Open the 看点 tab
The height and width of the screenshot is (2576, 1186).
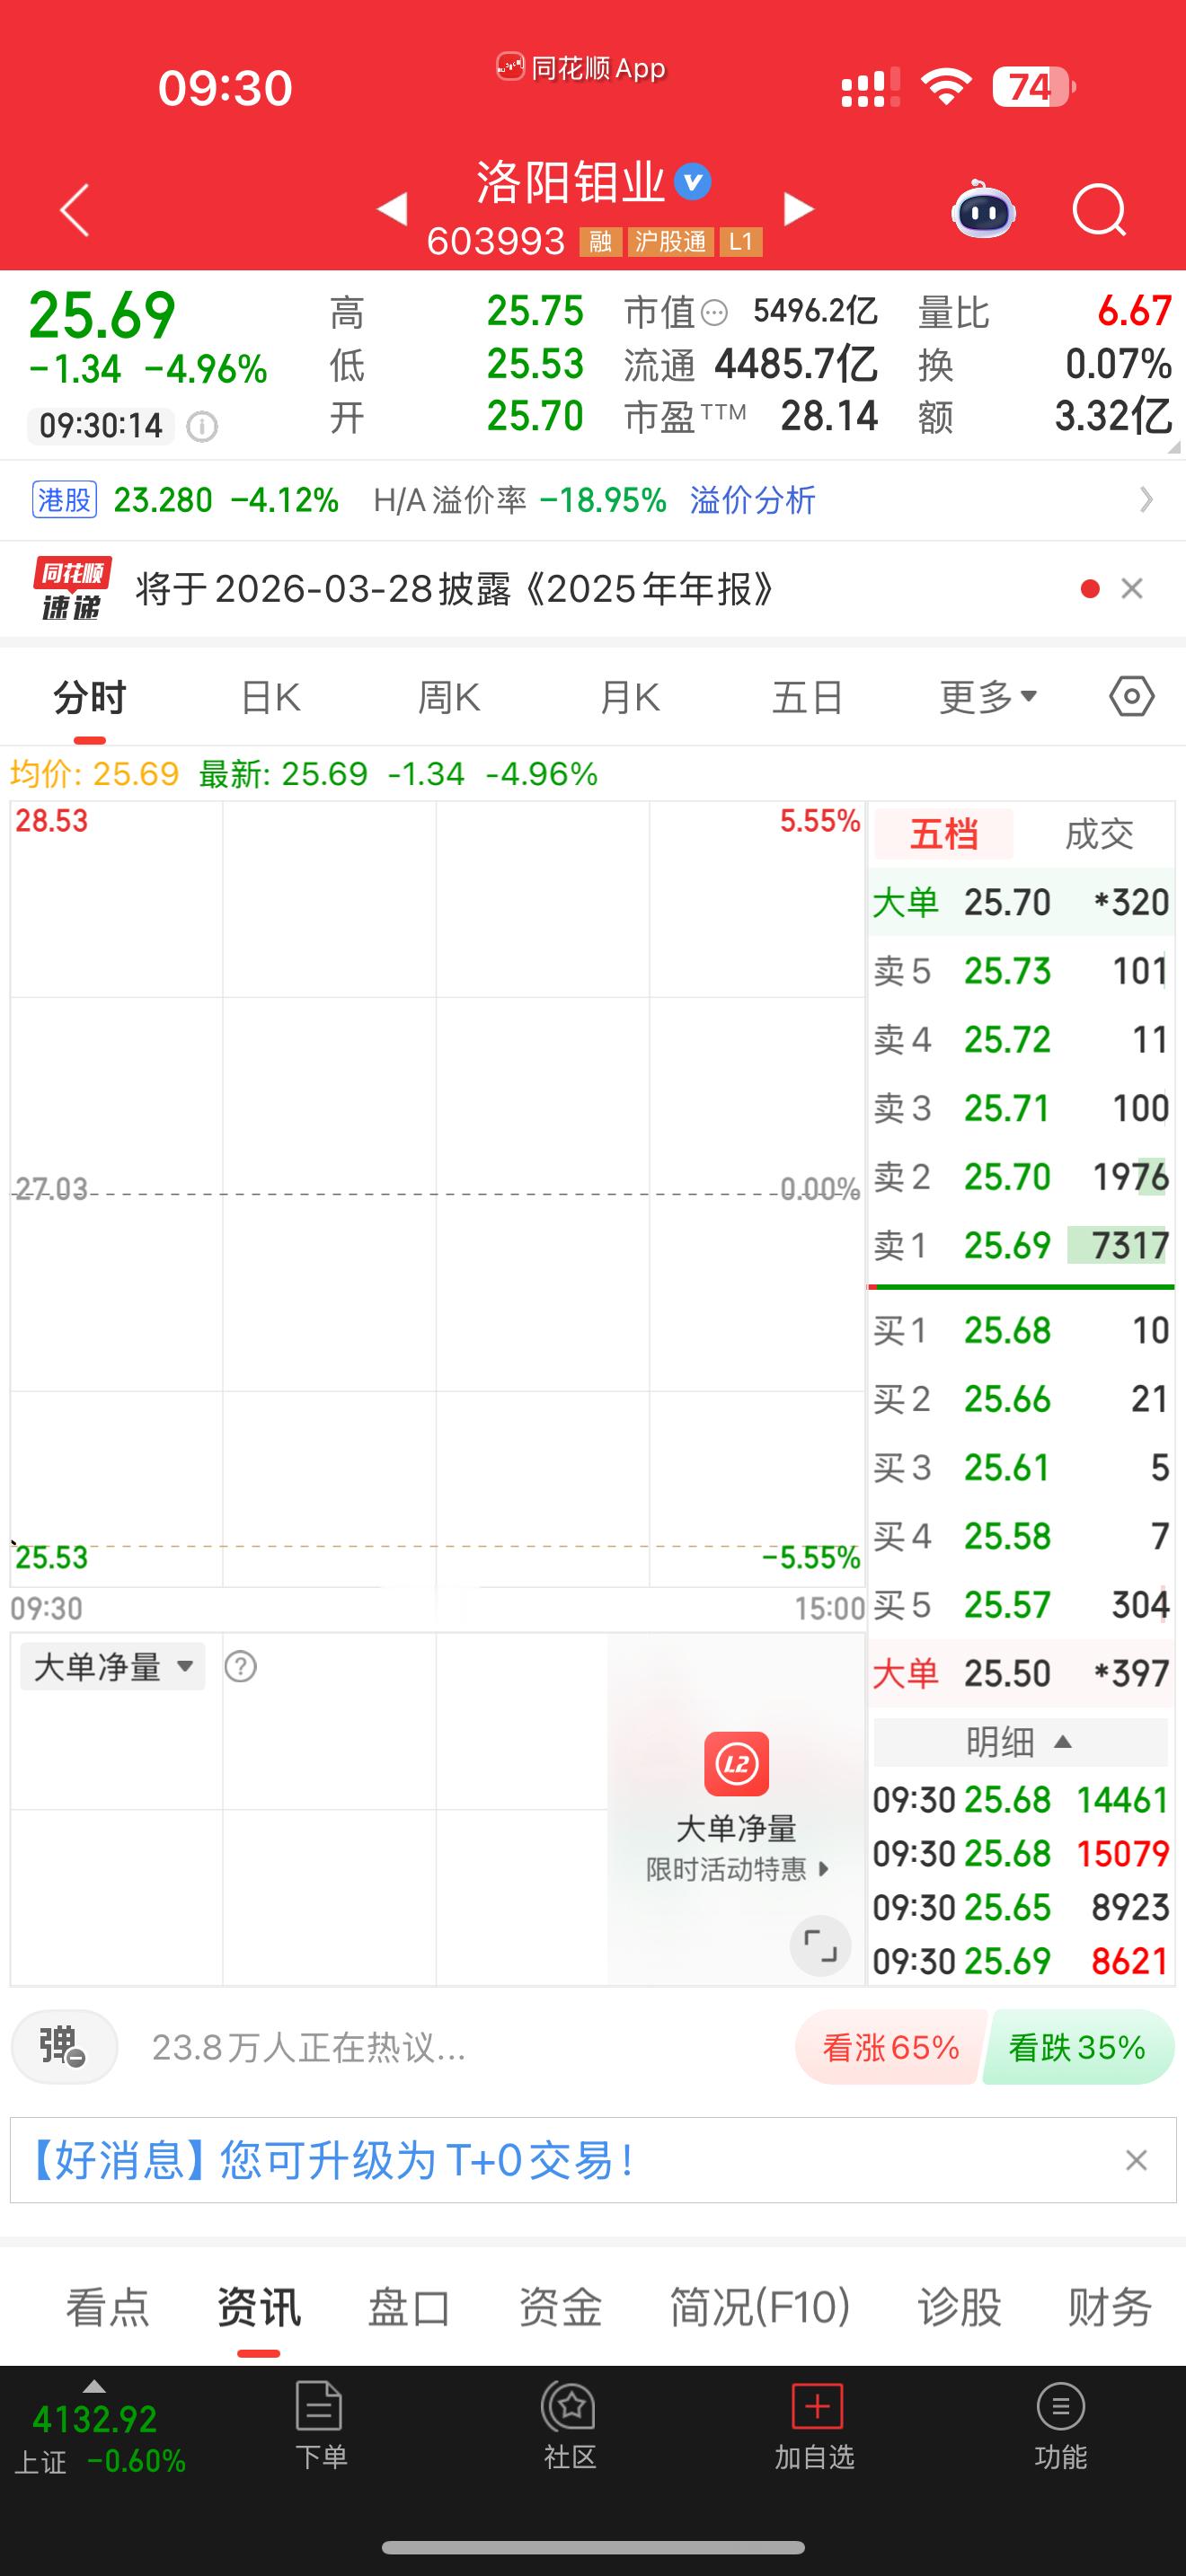107,2307
